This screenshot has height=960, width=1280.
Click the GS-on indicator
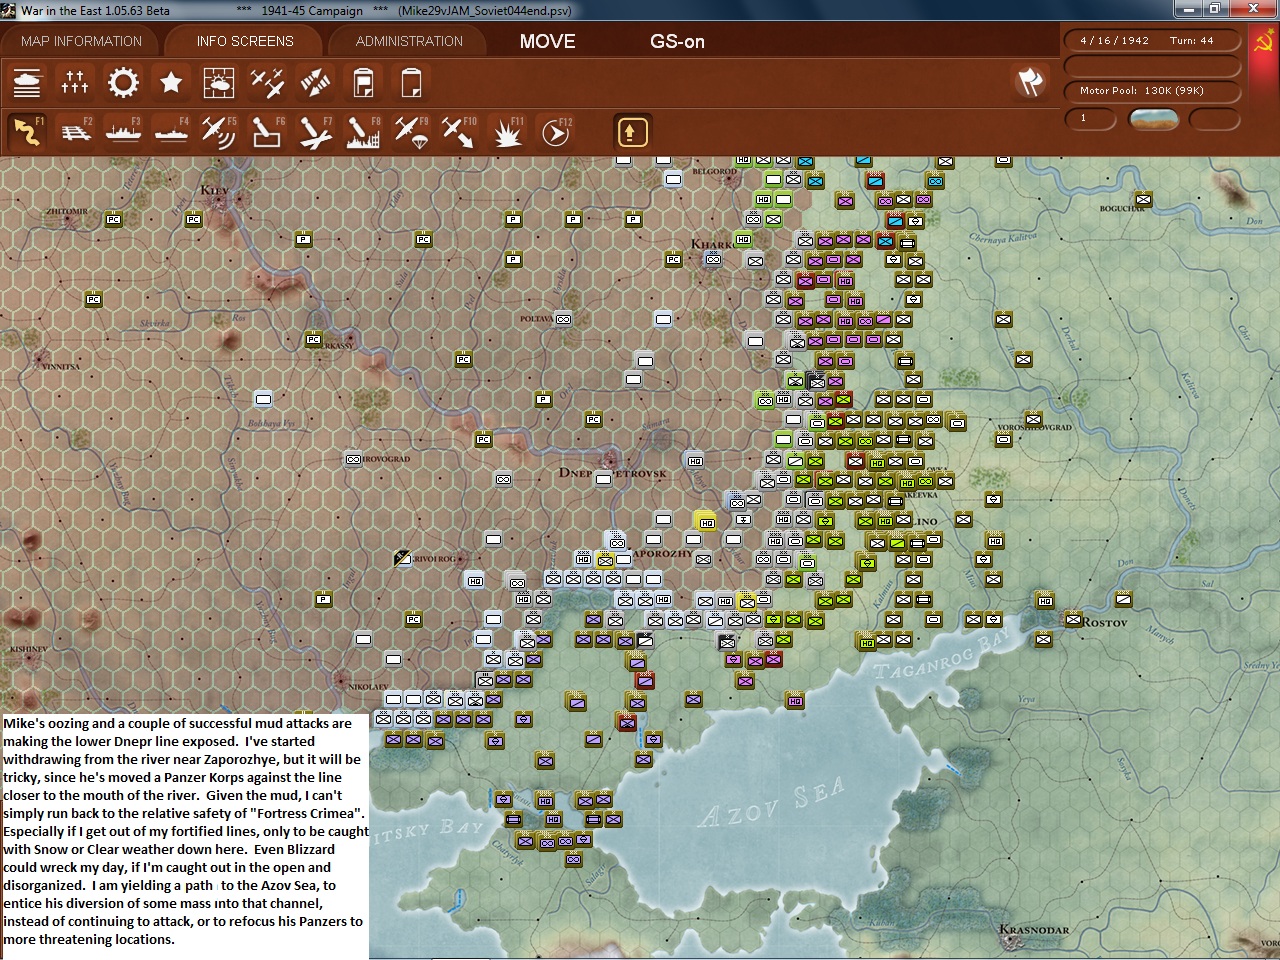(x=677, y=41)
